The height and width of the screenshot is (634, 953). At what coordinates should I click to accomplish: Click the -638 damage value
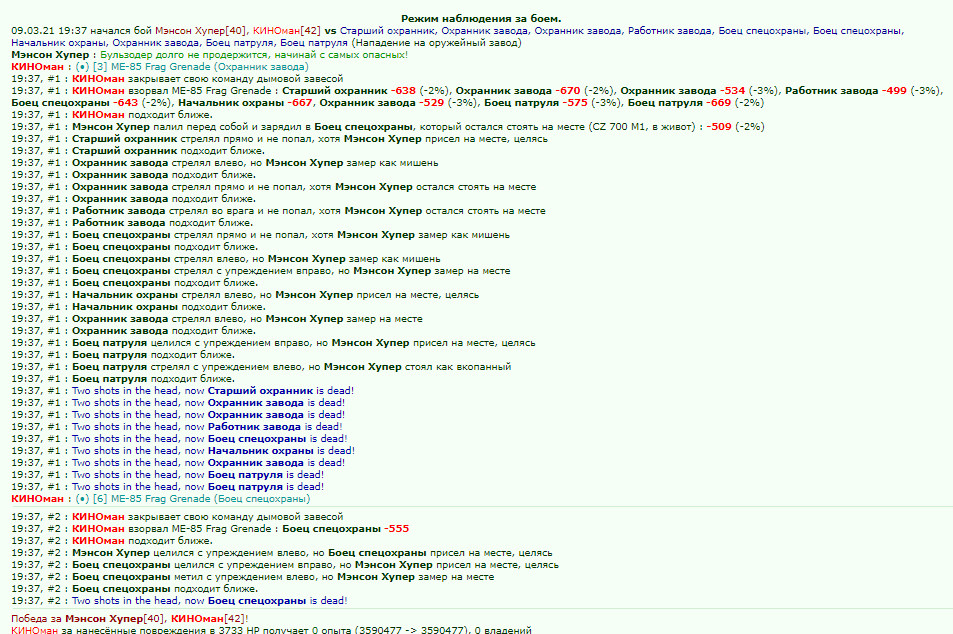pyautogui.click(x=404, y=91)
